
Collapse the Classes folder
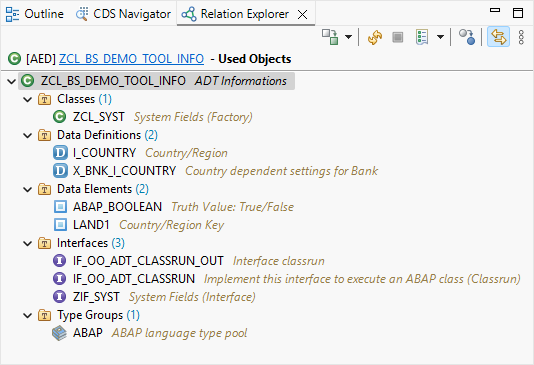pyautogui.click(x=28, y=99)
